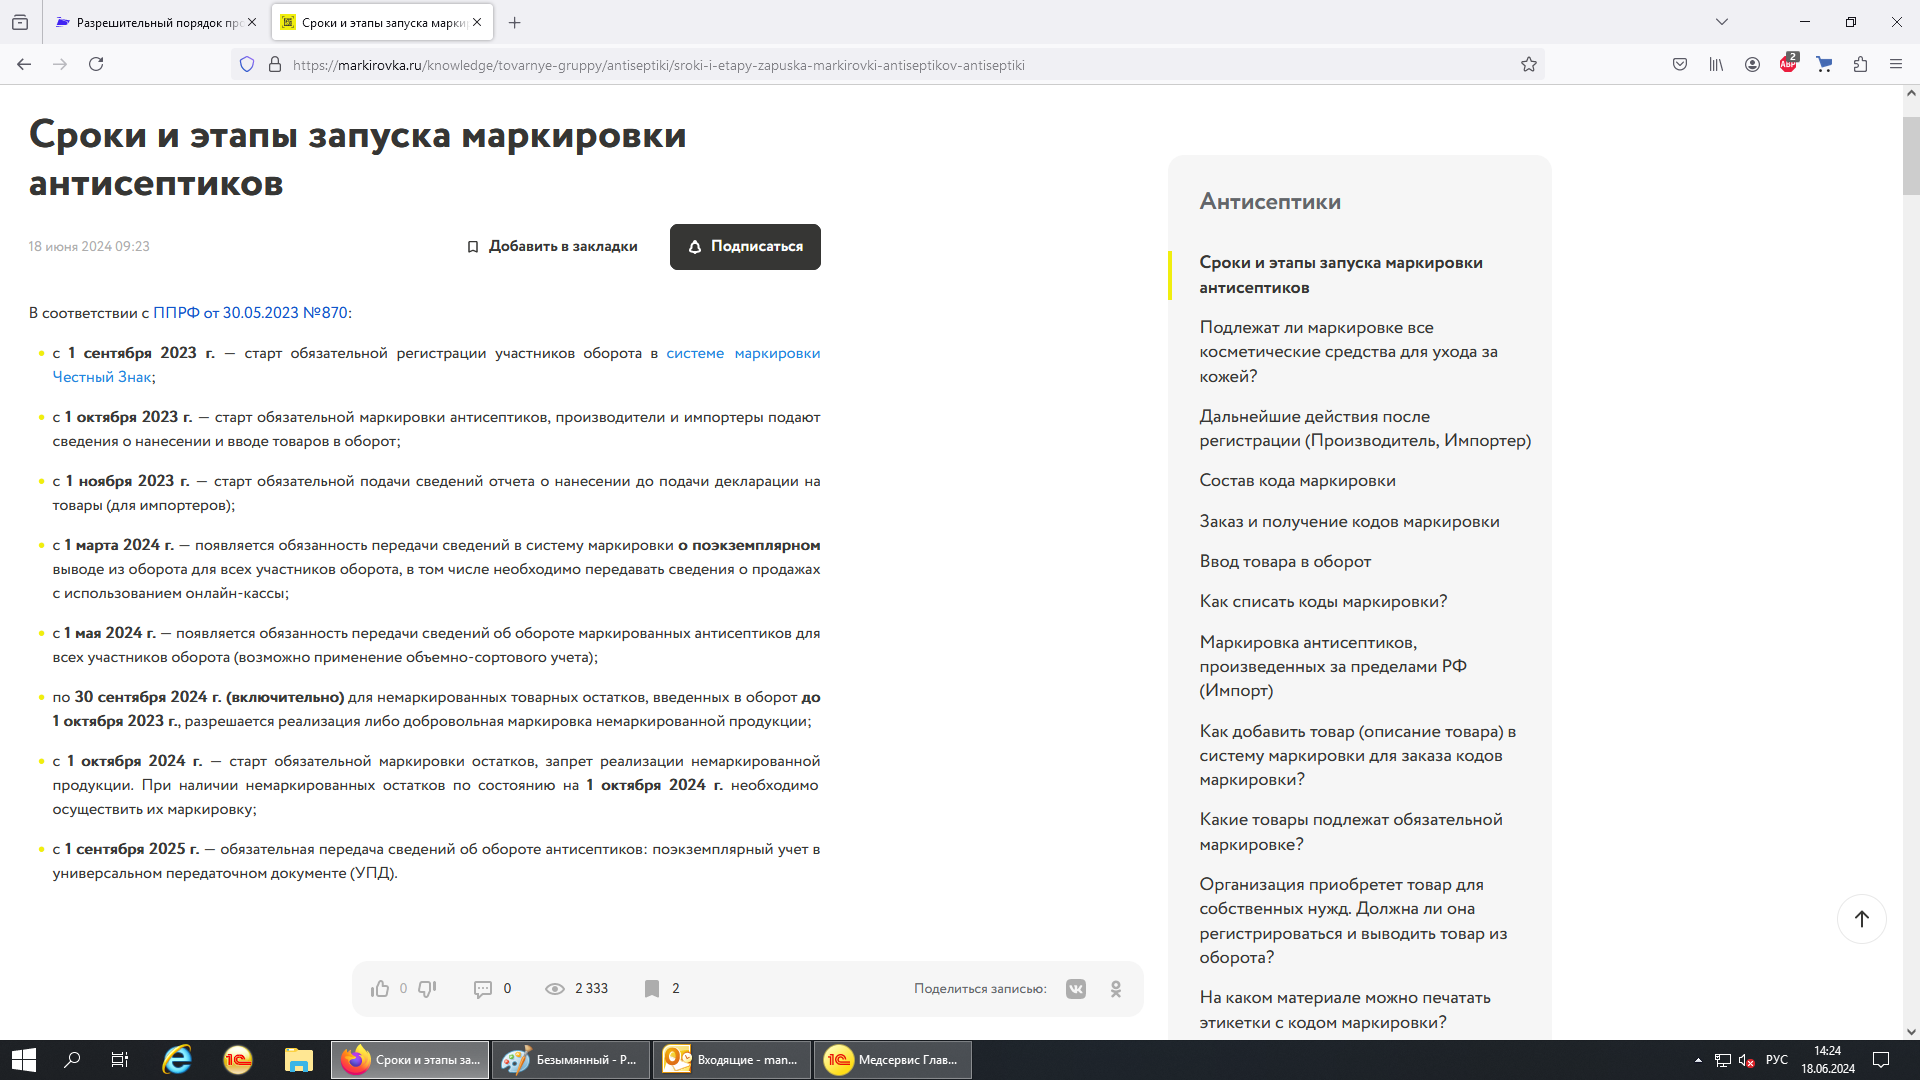Close the Сроки и этапы запуска tab

[x=477, y=22]
